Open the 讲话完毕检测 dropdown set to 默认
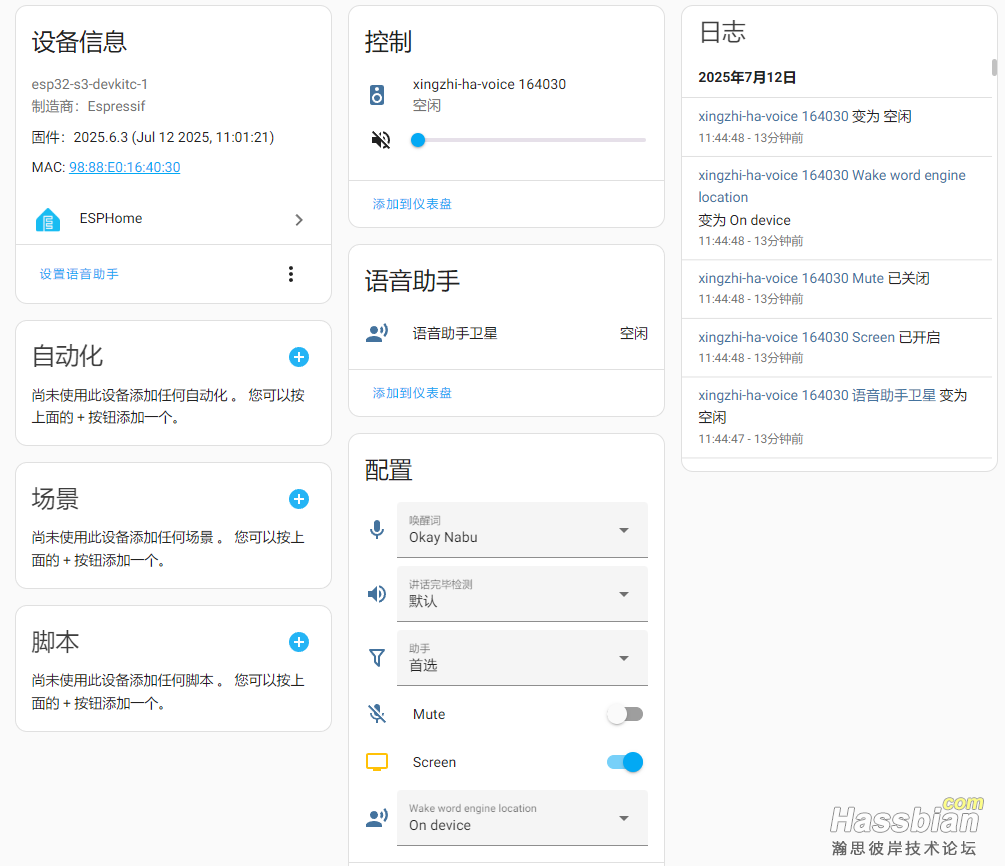Screen dimensions: 1005x866 (x=522, y=594)
